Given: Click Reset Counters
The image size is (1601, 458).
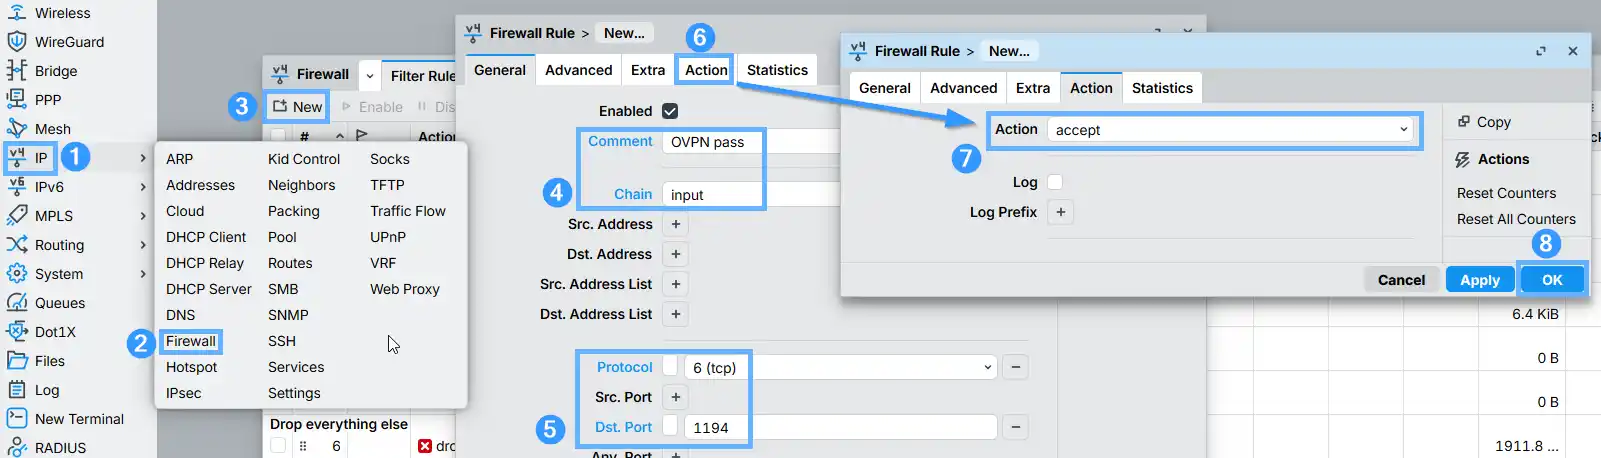Looking at the screenshot, I should coord(1506,193).
